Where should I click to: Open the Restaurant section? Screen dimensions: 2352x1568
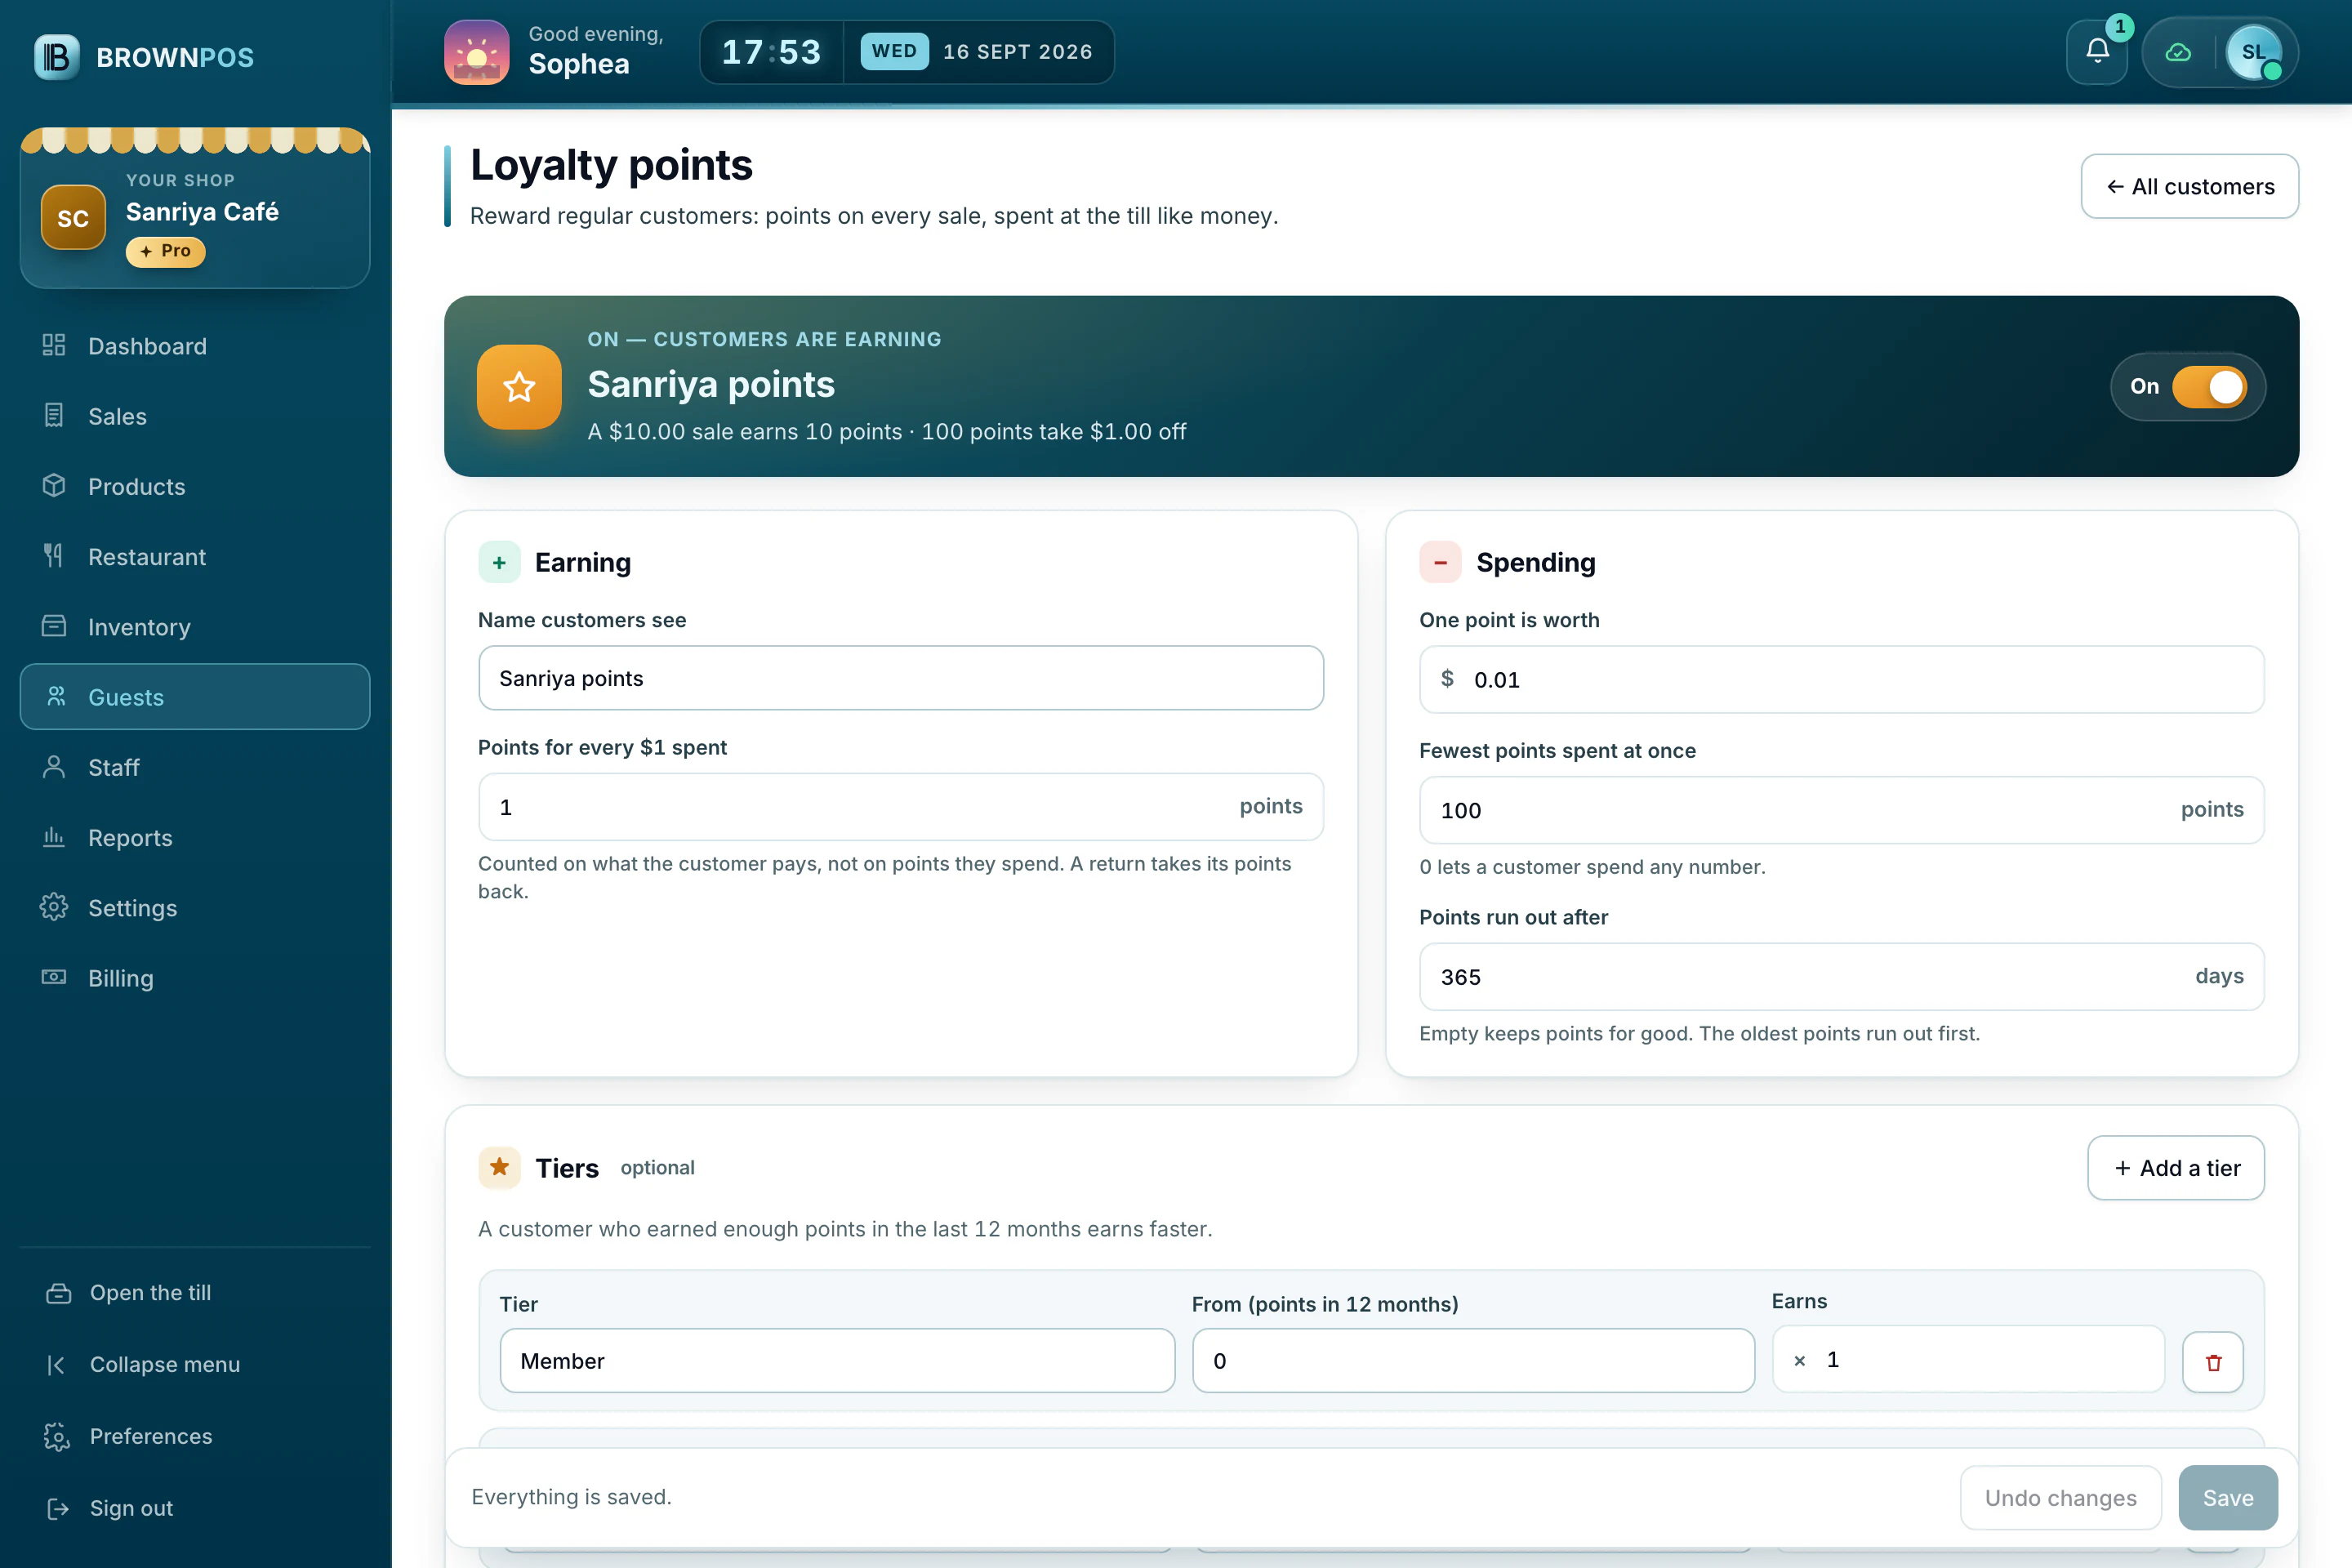195,557
